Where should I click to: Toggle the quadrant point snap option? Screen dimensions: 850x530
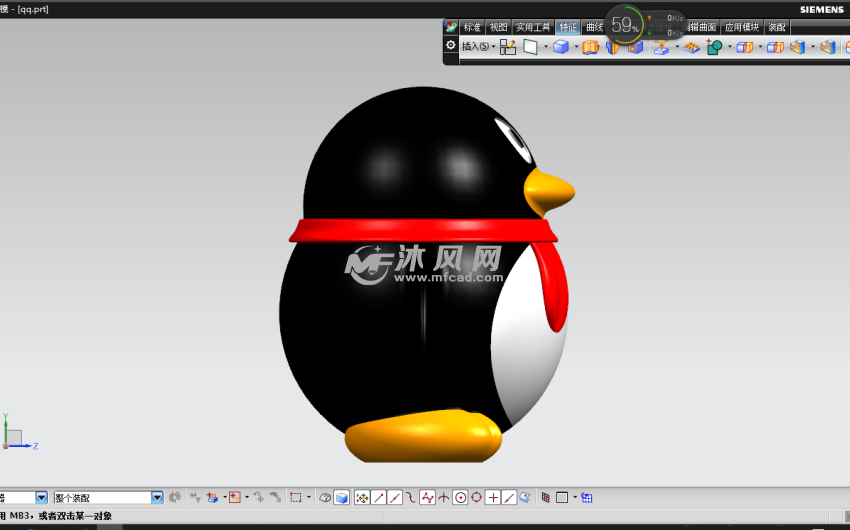pyautogui.click(x=476, y=497)
